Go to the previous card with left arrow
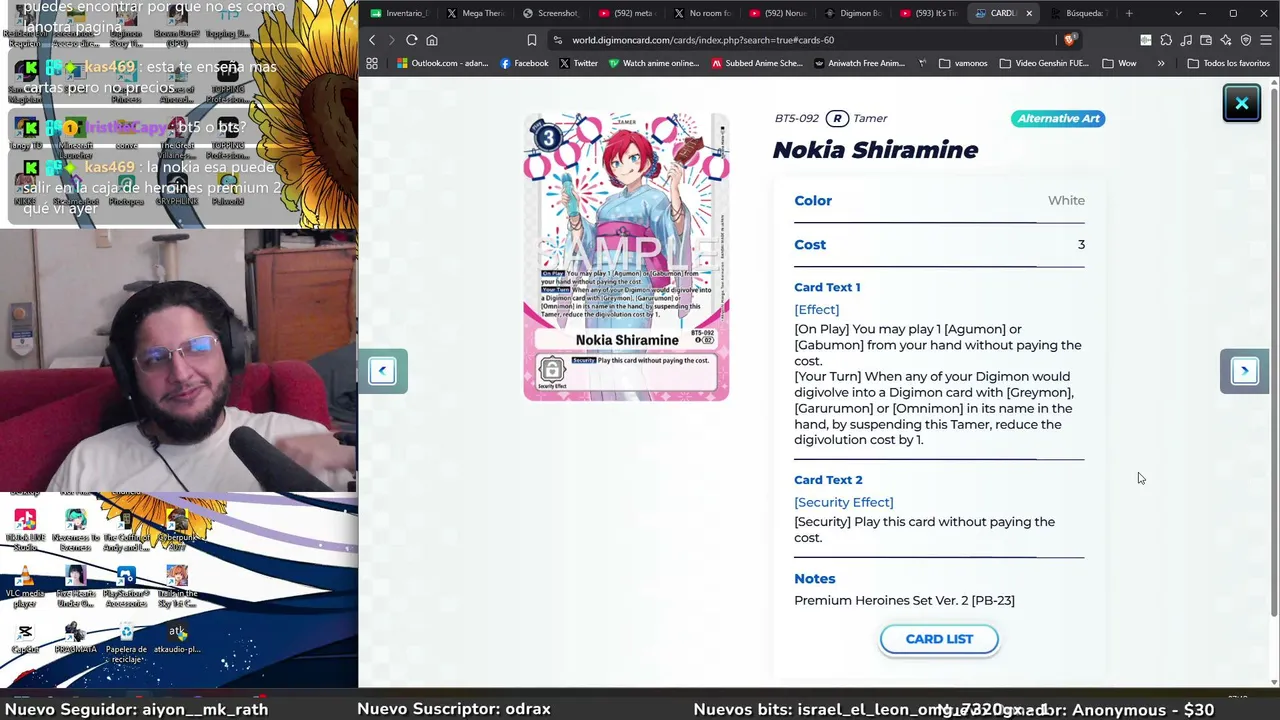 (x=382, y=371)
